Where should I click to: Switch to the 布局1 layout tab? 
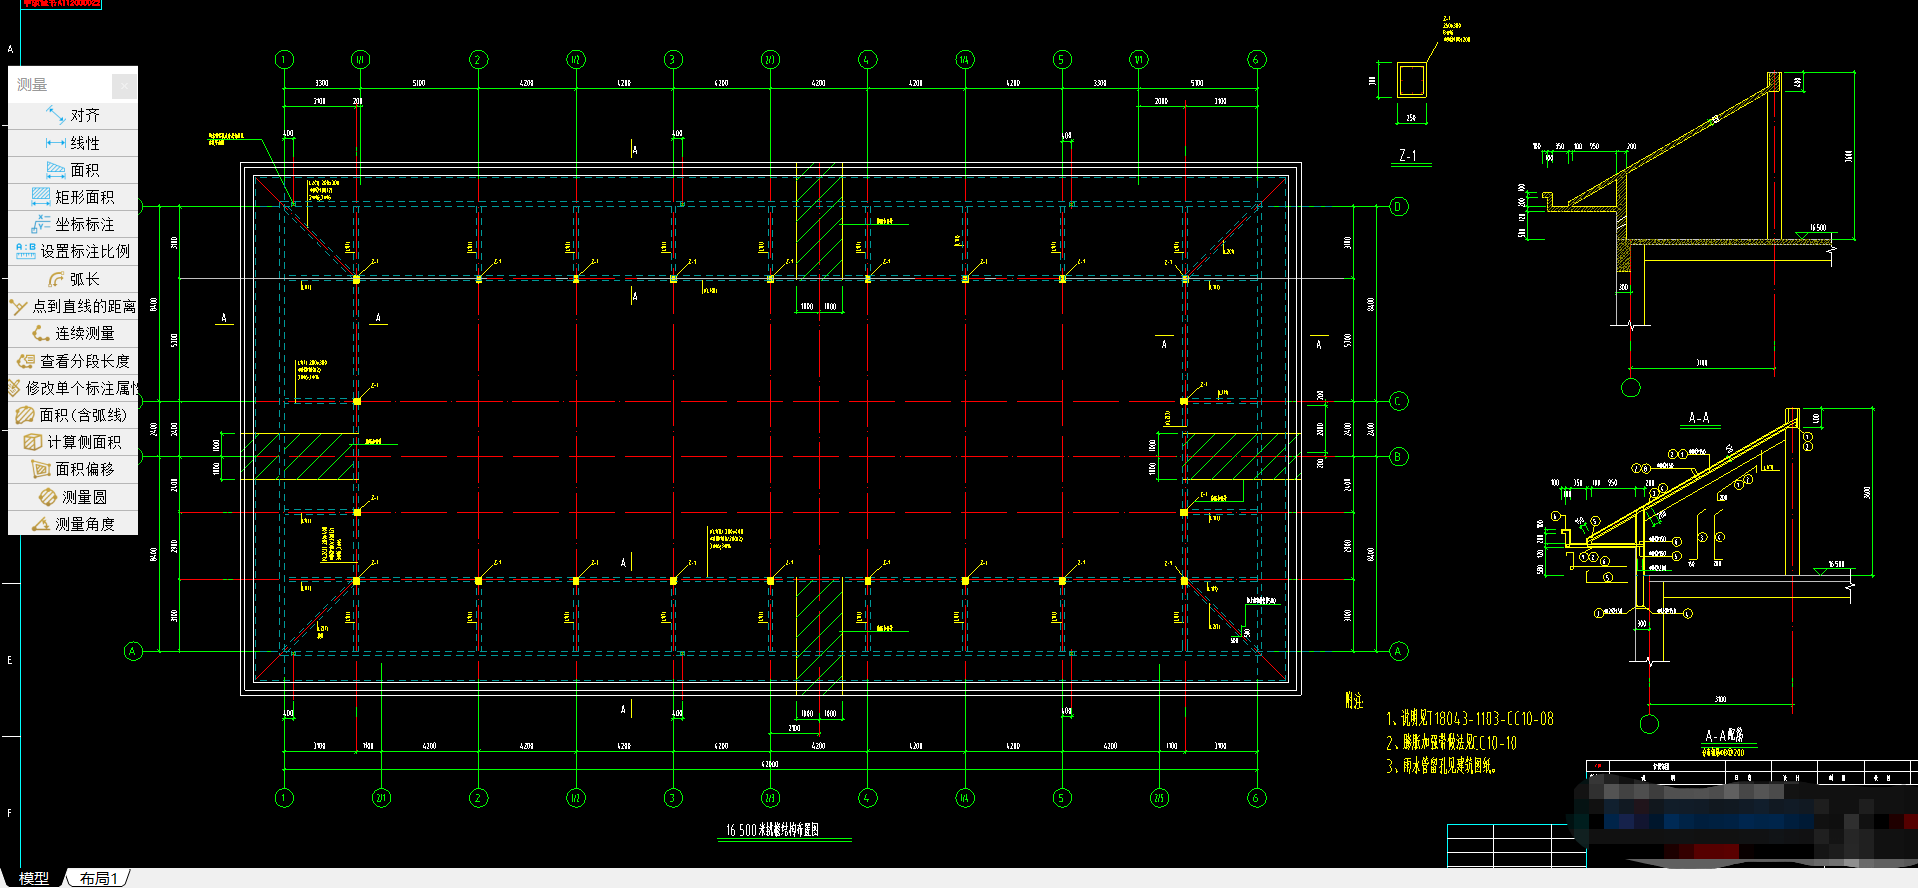[x=99, y=878]
